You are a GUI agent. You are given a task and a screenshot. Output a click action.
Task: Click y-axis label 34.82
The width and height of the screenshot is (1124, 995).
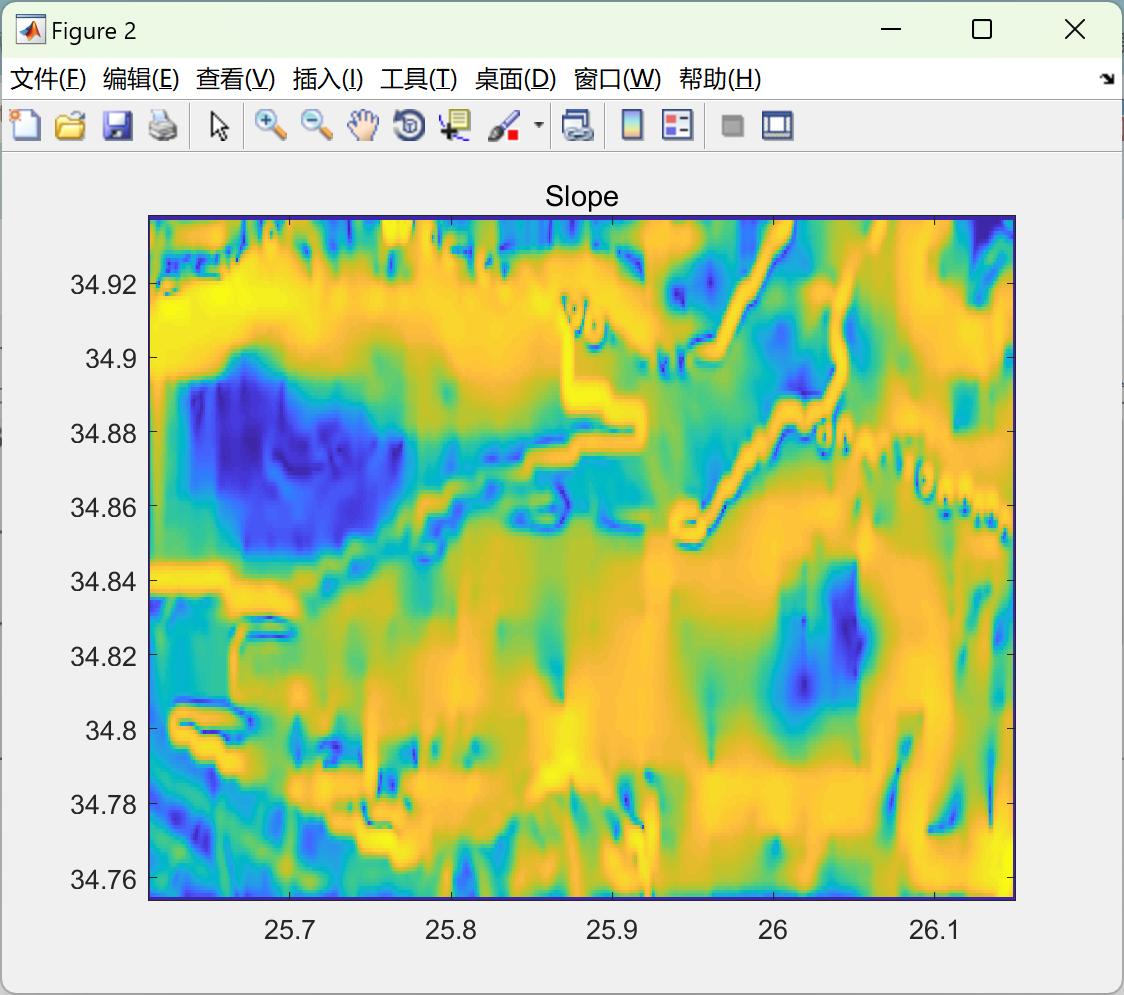[103, 656]
